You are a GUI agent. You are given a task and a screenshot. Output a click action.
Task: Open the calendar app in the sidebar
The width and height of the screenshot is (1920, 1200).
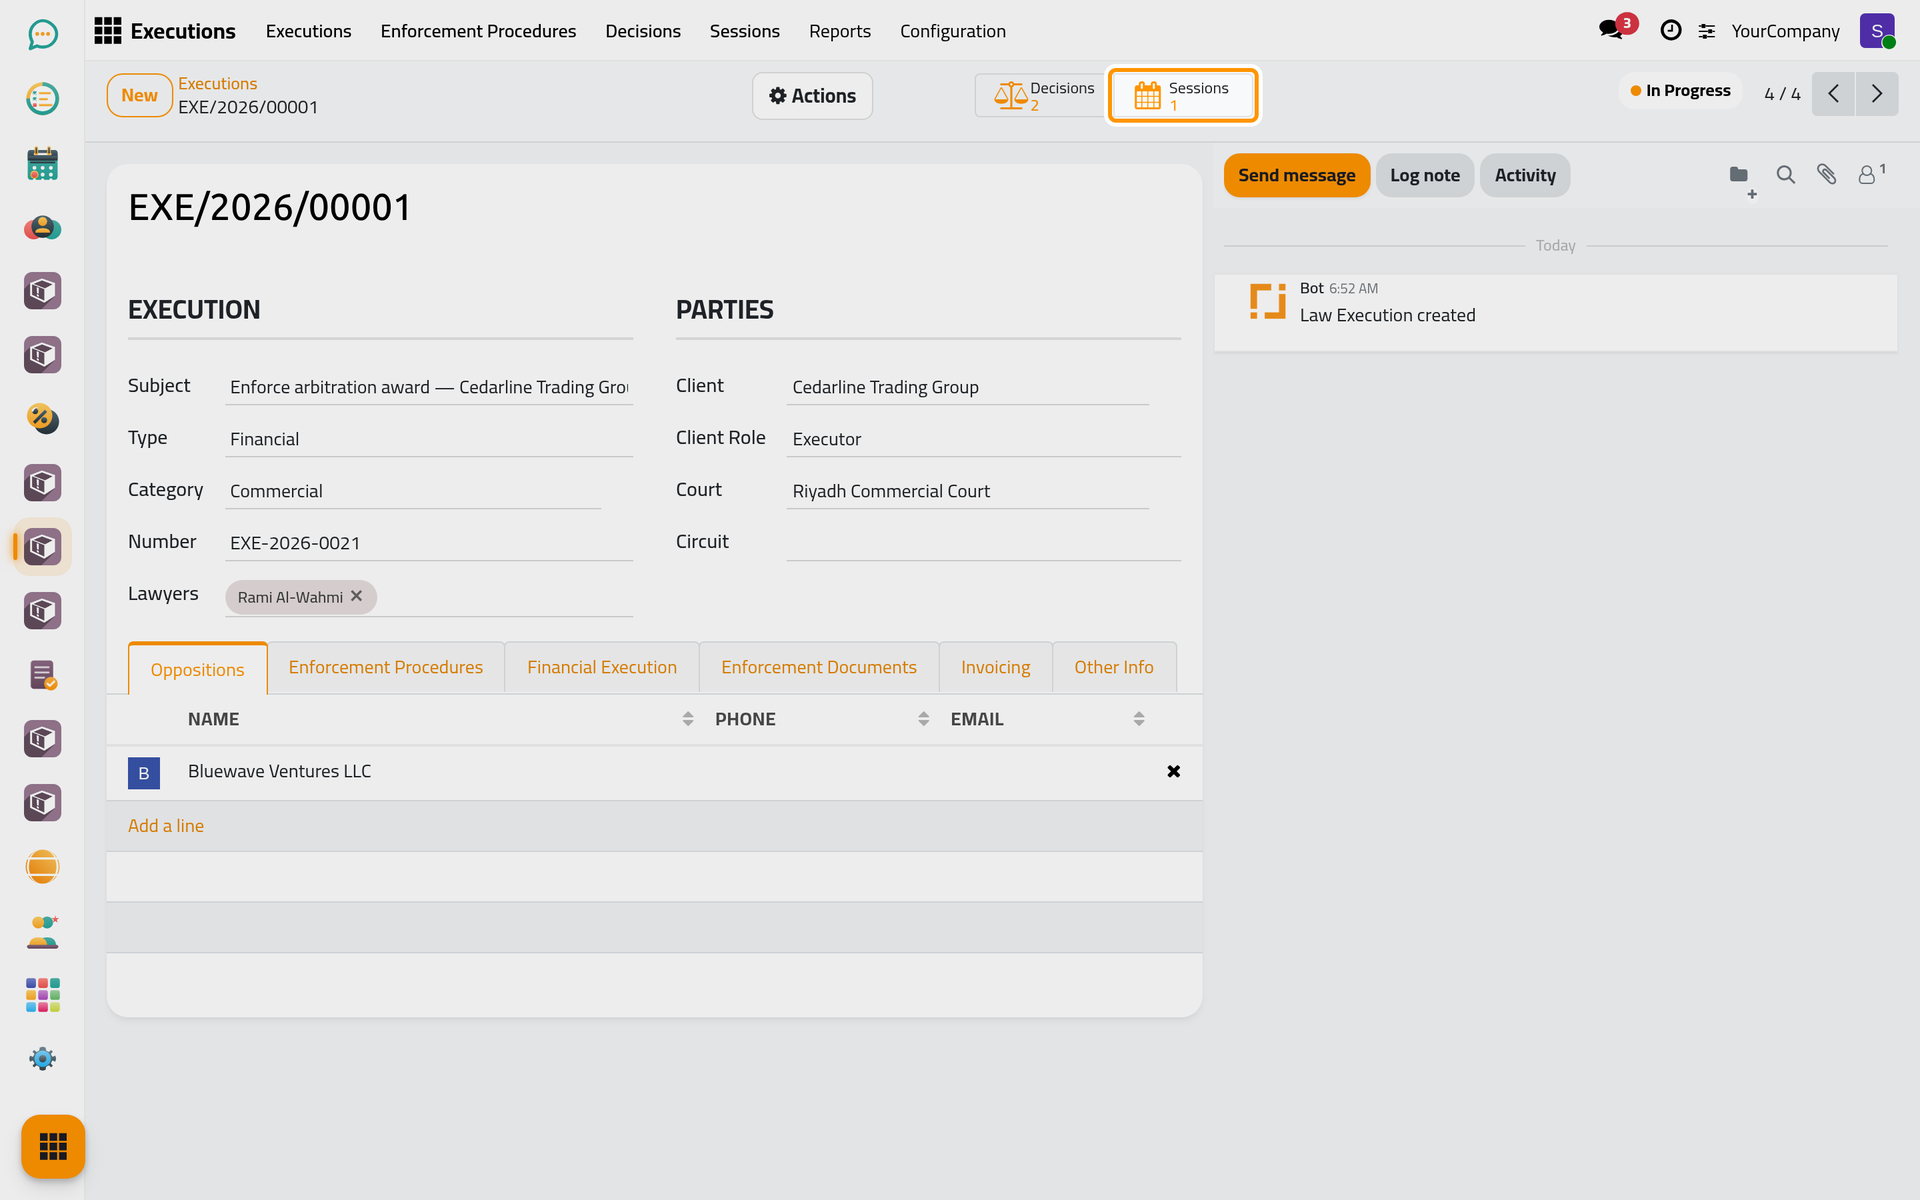click(x=42, y=163)
